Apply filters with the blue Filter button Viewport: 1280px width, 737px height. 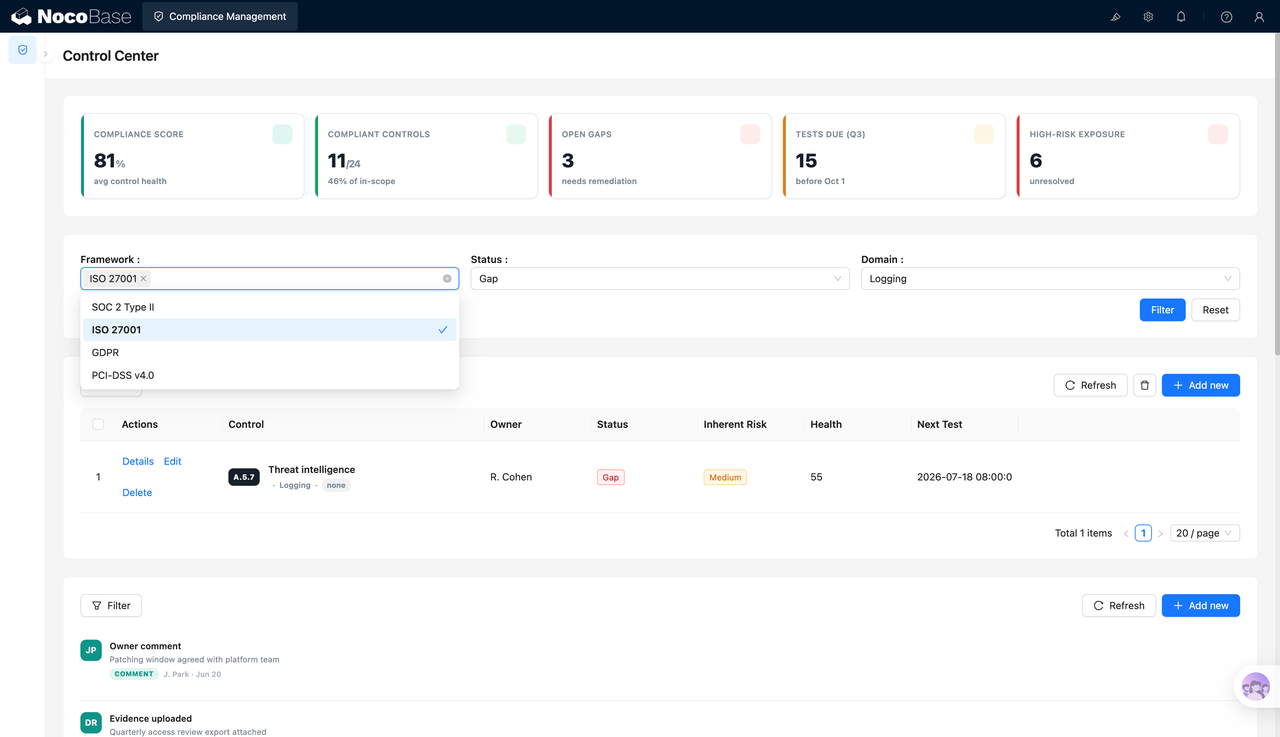click(1162, 310)
